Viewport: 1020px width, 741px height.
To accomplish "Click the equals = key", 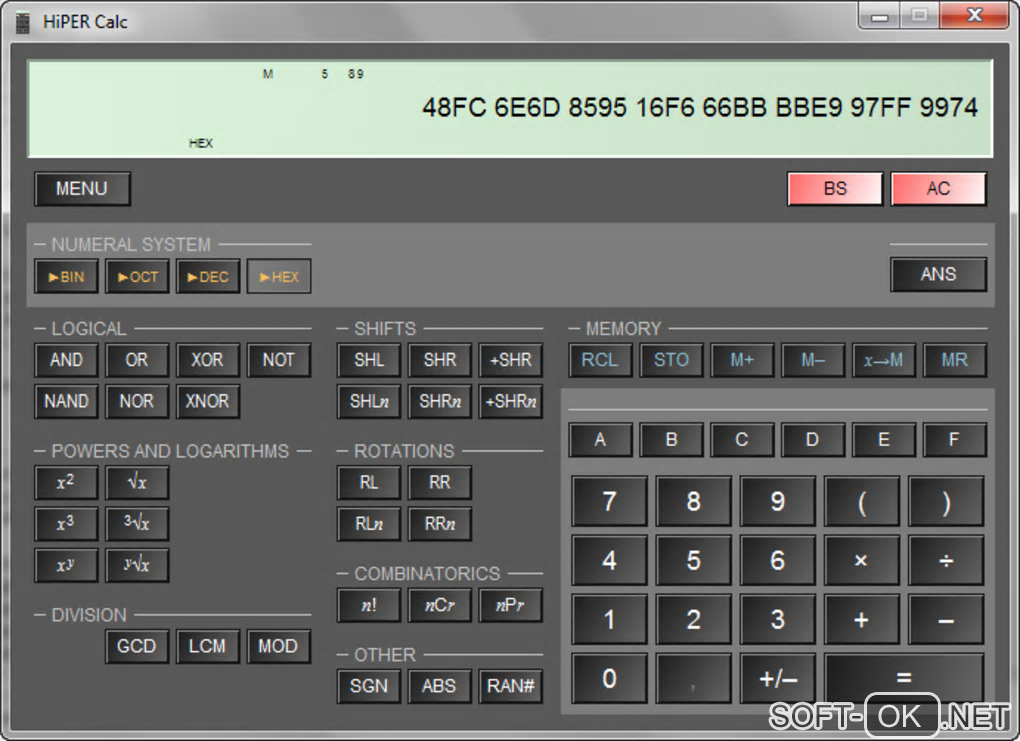I will 904,679.
